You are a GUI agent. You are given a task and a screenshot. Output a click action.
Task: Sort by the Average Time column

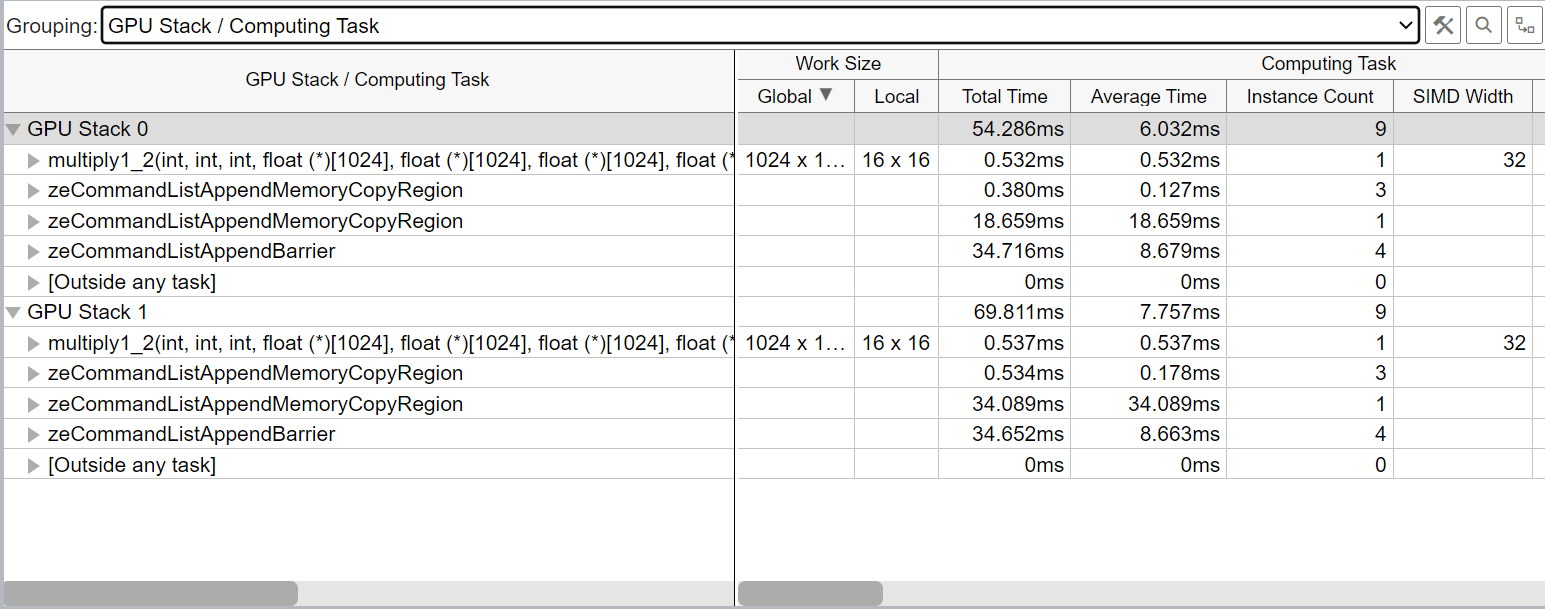1148,97
